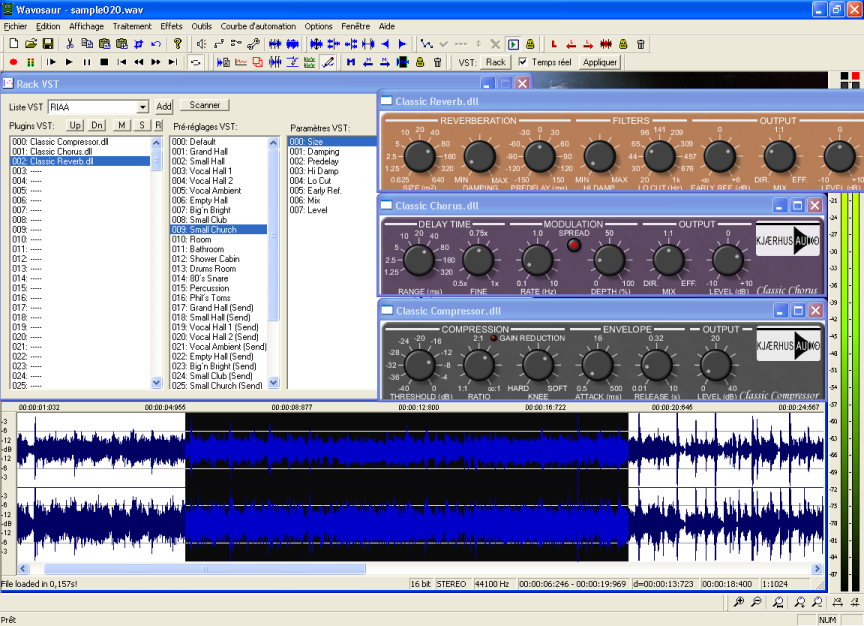The height and width of the screenshot is (626, 864).
Task: Open the Edition menu
Action: (x=48, y=26)
